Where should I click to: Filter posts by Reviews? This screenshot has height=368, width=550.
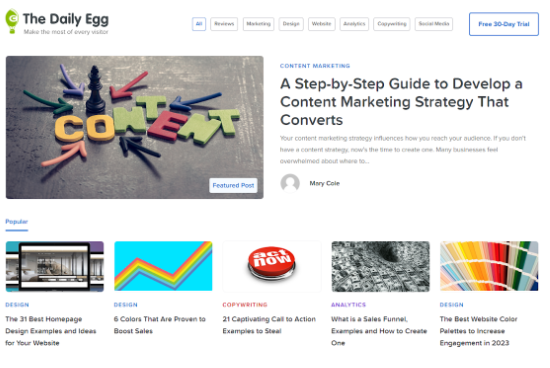pos(224,24)
